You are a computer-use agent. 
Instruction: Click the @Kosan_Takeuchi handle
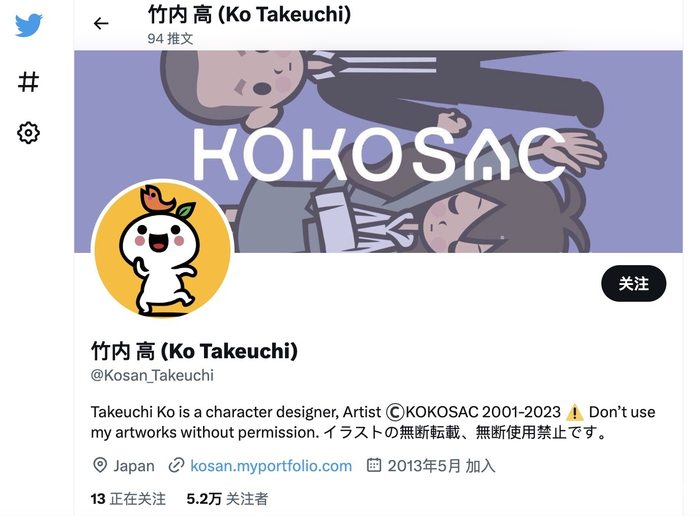152,375
